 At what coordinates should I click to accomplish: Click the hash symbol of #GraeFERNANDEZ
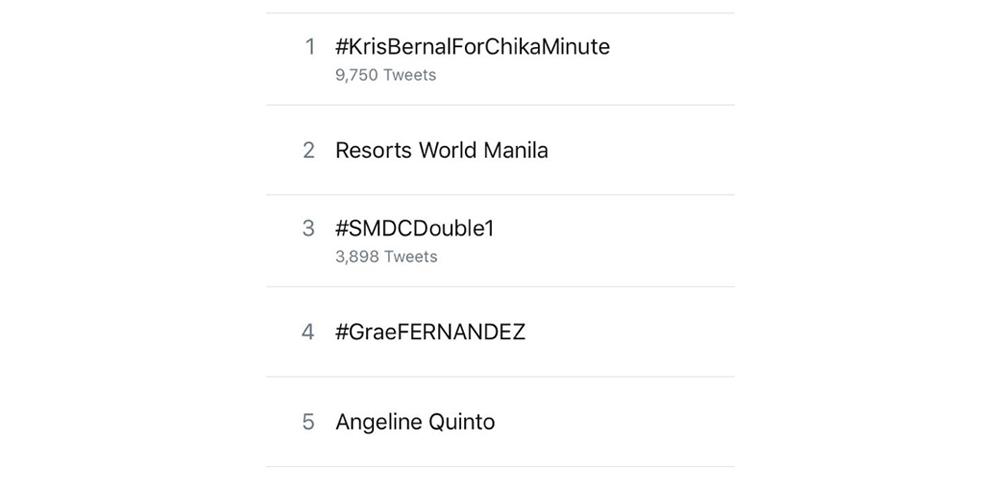pos(341,332)
